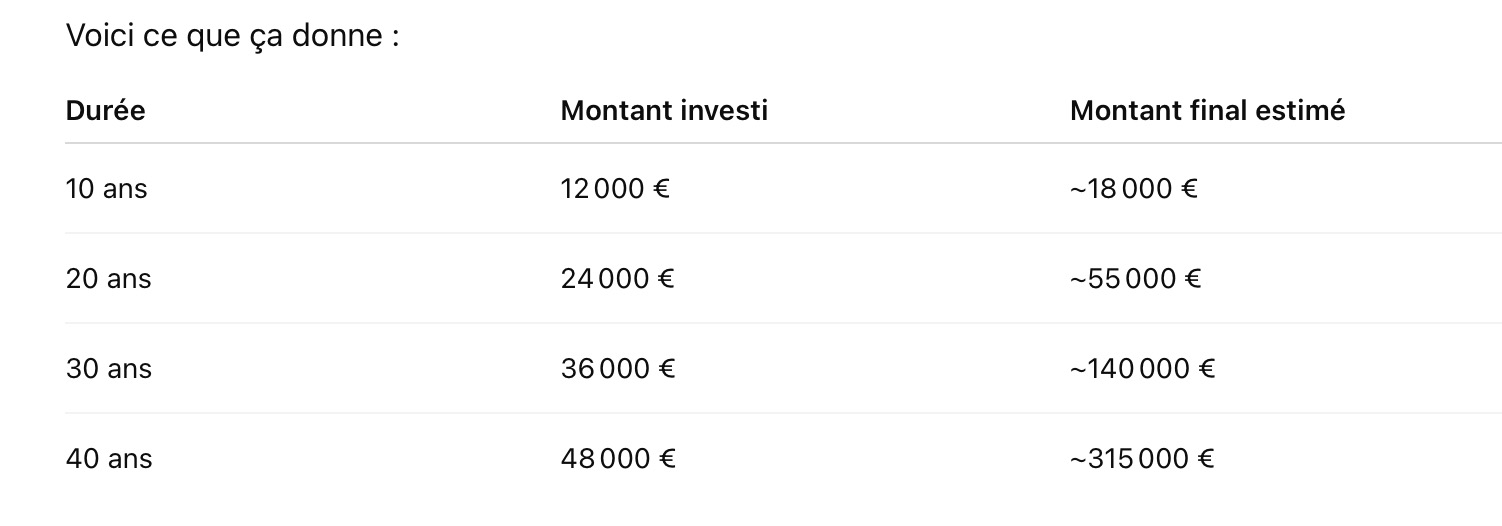Select the "30 ans" duration cell
The width and height of the screenshot is (1502, 526).
(x=108, y=368)
